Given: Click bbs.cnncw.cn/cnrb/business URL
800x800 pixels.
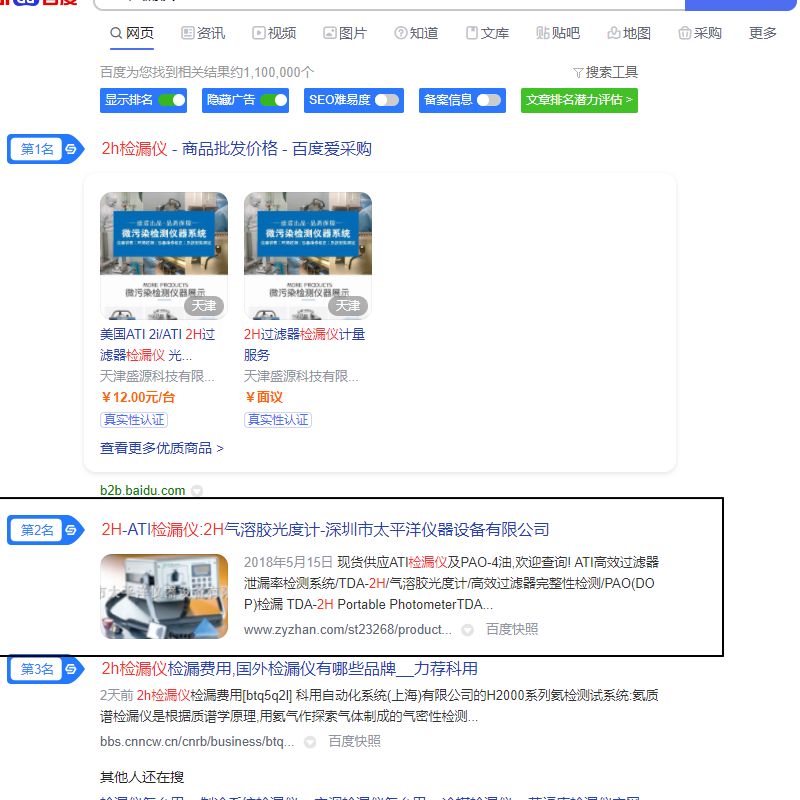Looking at the screenshot, I should (197, 741).
